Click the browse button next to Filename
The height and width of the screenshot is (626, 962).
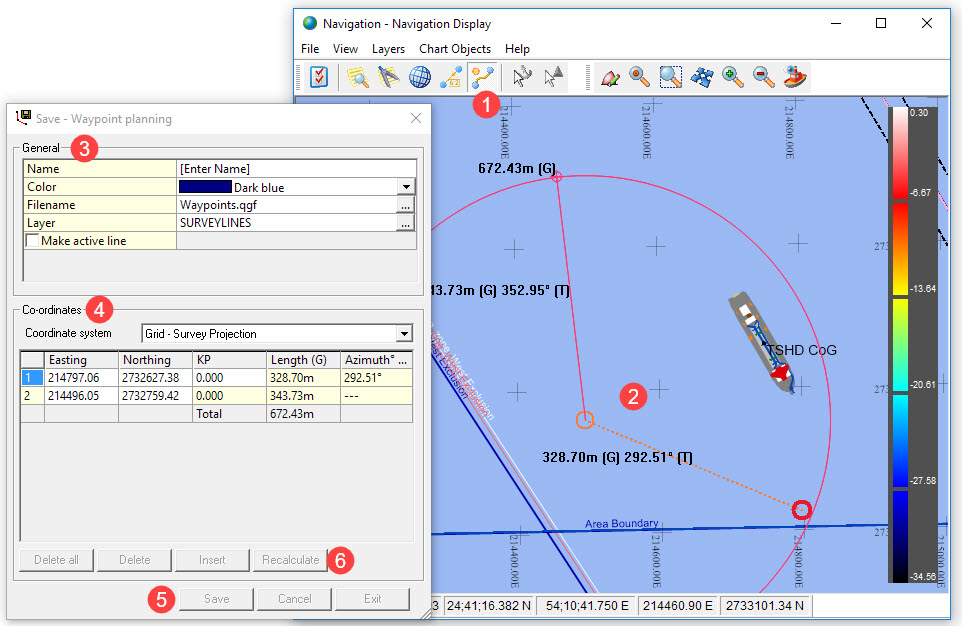click(405, 205)
